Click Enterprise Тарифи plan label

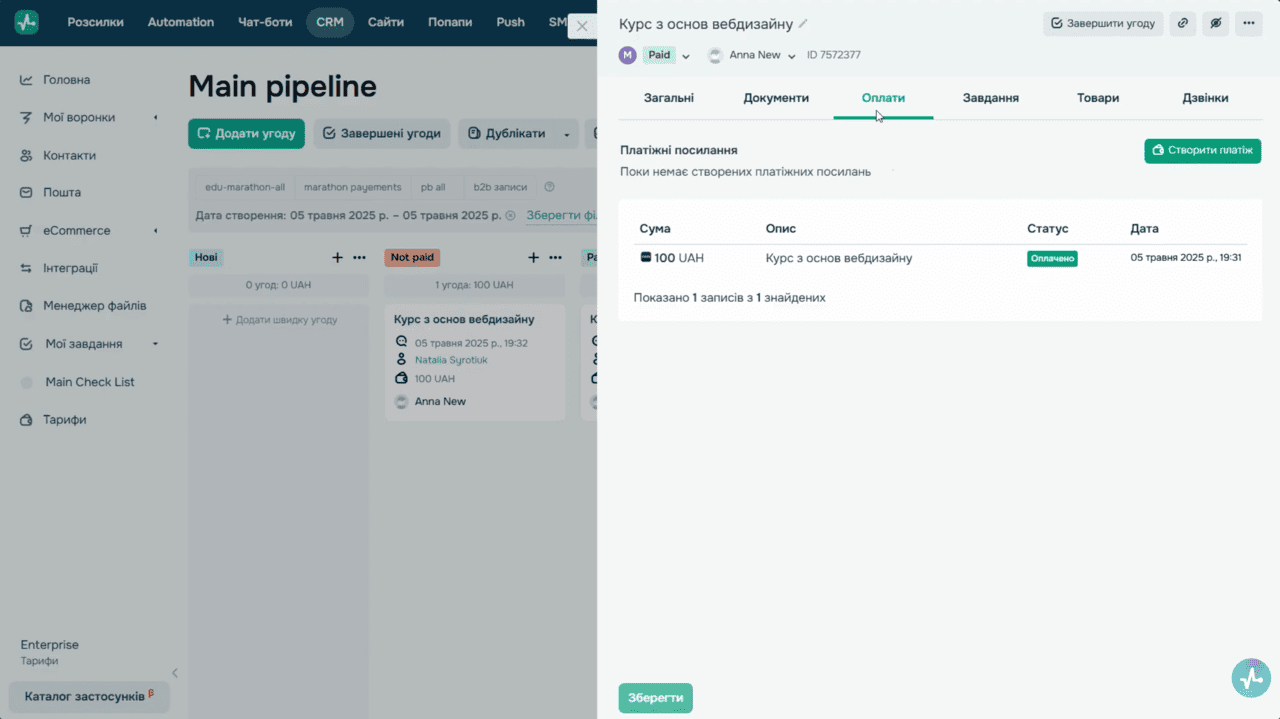coord(50,652)
